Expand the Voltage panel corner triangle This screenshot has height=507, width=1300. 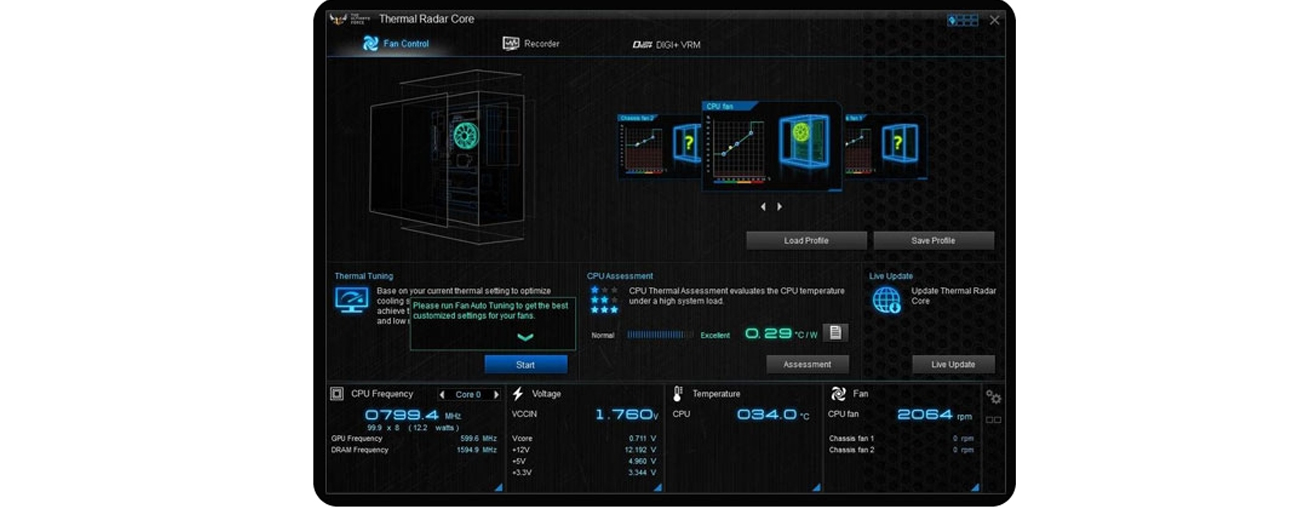[657, 487]
